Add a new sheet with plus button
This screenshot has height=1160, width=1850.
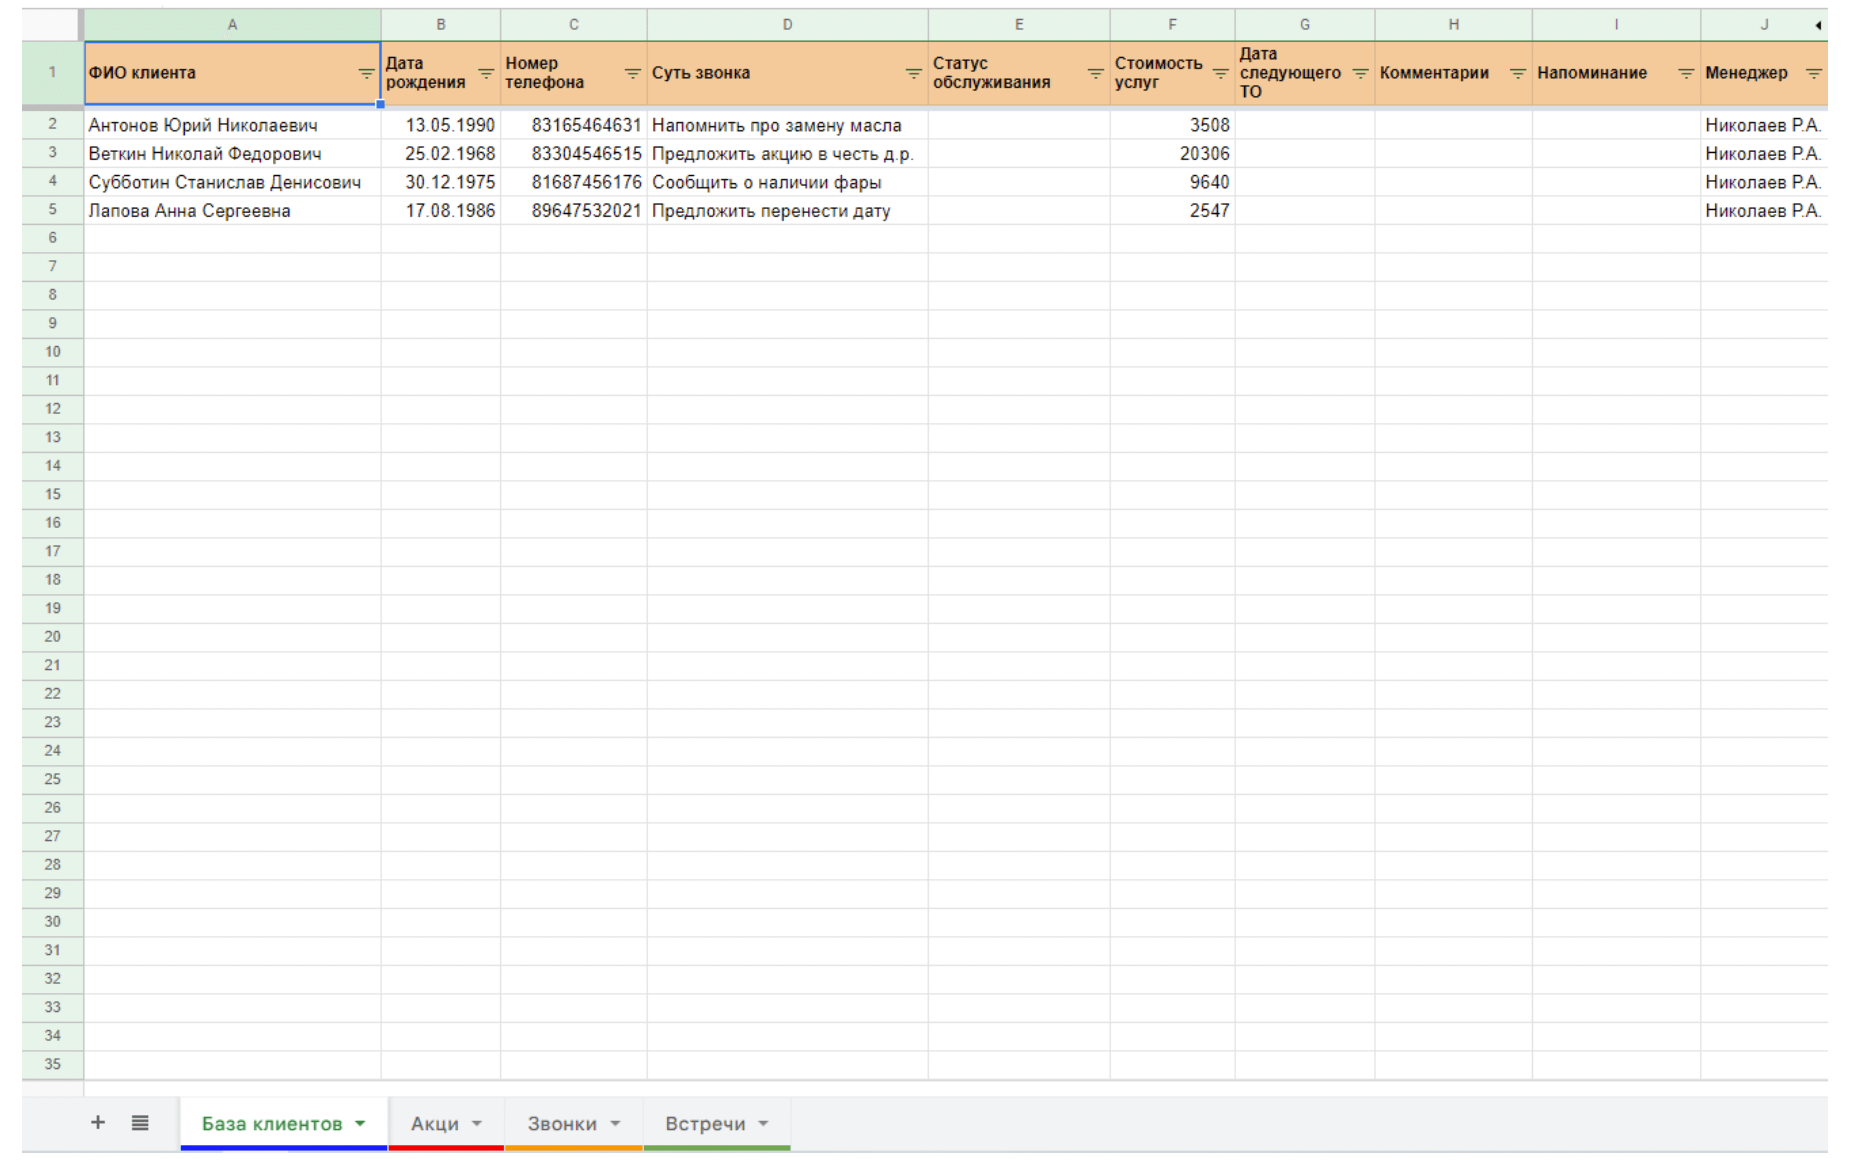point(98,1122)
